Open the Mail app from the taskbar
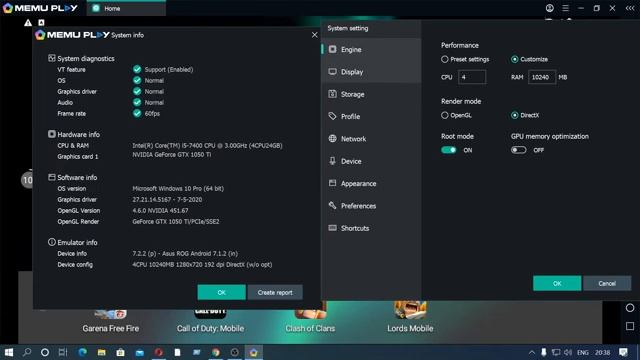Image resolution: width=640 pixels, height=360 pixels. pyautogui.click(x=140, y=352)
